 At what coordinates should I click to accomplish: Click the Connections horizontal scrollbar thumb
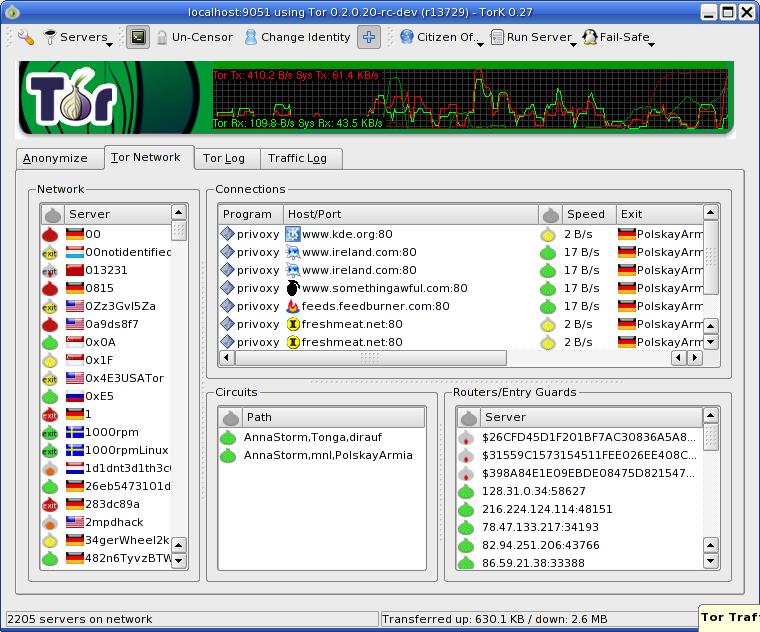(370, 358)
